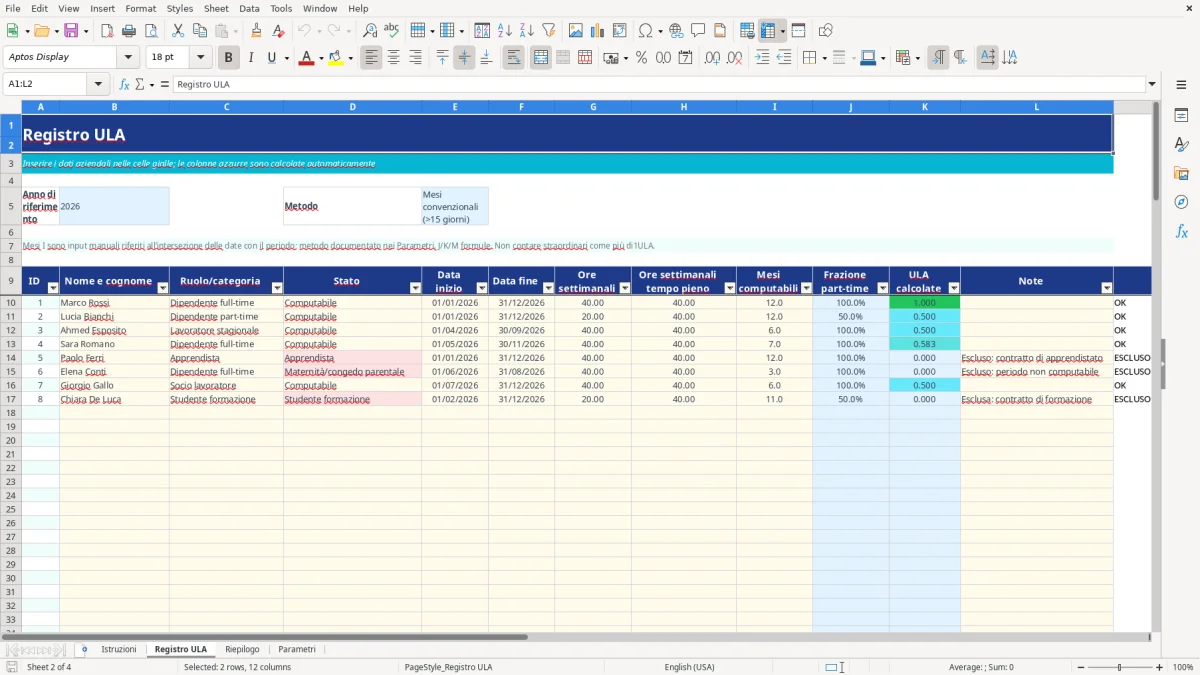Screen dimensions: 1200x675
Task: Toggle AutoFilter funnel button
Action: (548, 31)
